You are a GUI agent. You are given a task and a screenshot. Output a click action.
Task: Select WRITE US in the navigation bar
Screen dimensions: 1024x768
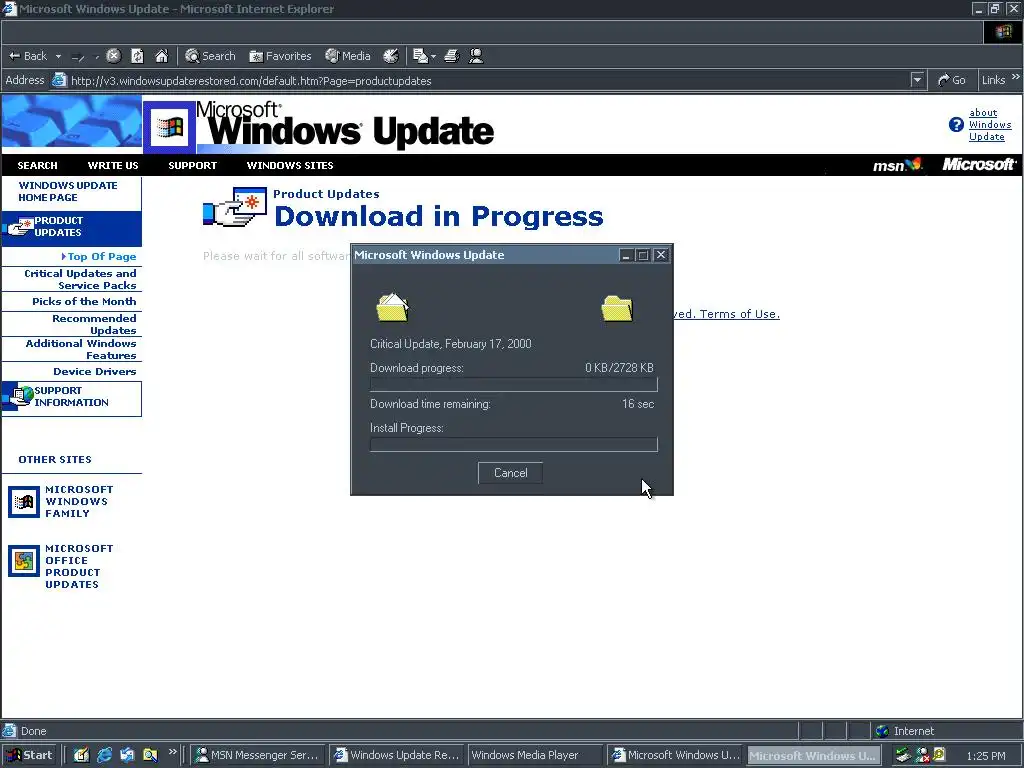113,166
